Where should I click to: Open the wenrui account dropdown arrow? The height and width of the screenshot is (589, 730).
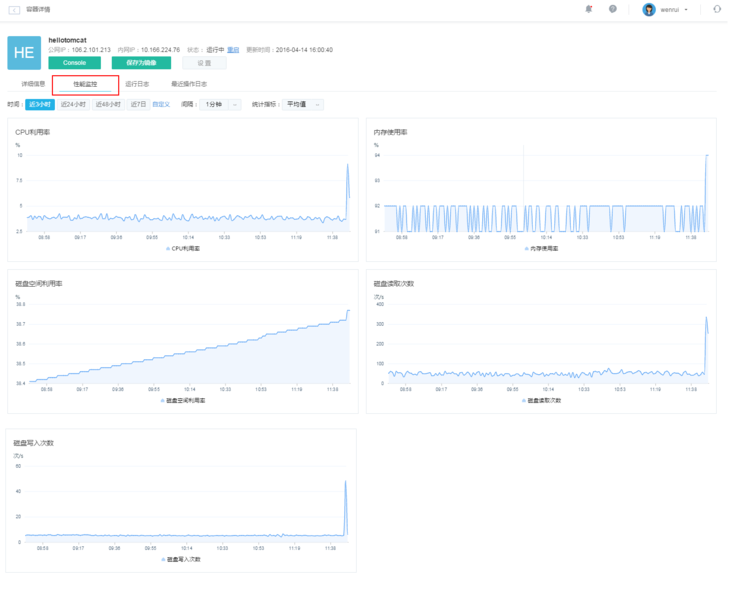686,10
